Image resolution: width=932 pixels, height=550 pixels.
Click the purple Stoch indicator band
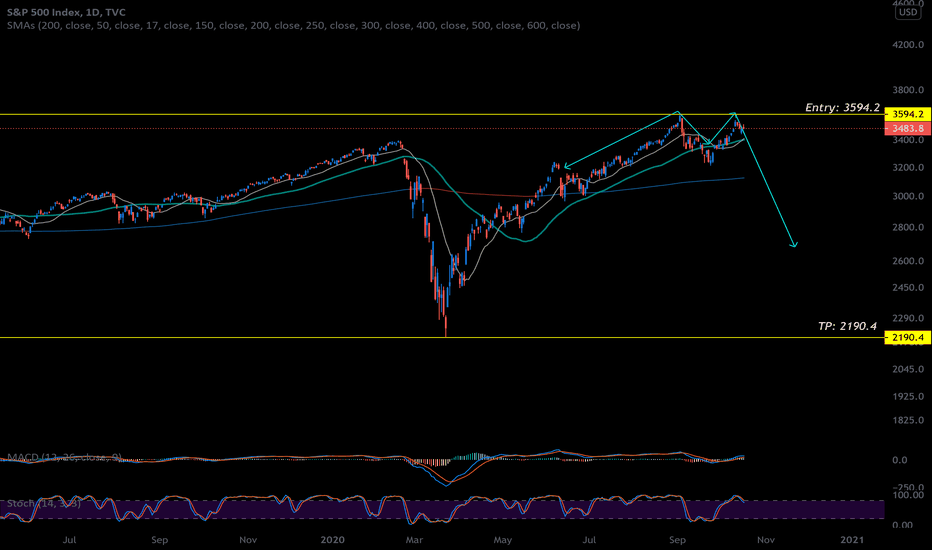(442, 510)
